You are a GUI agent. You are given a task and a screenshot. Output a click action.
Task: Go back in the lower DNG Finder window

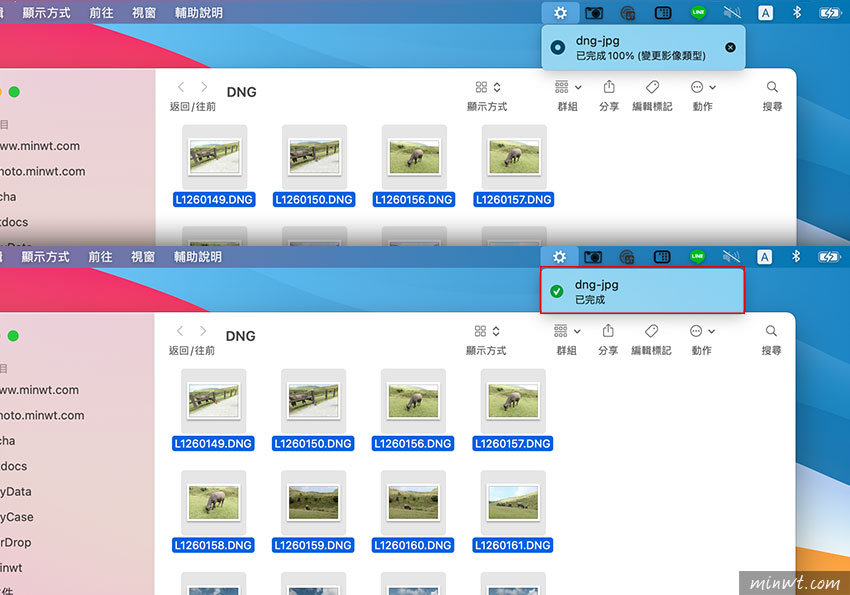[180, 331]
